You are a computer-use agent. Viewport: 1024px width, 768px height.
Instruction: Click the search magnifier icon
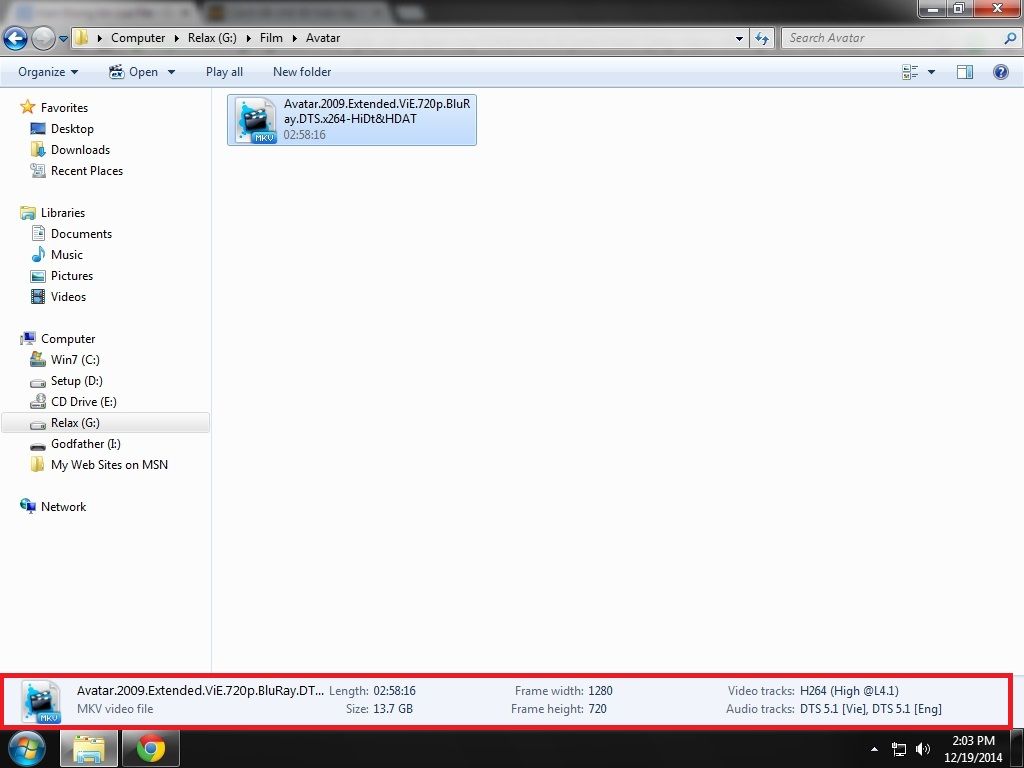[x=1010, y=38]
